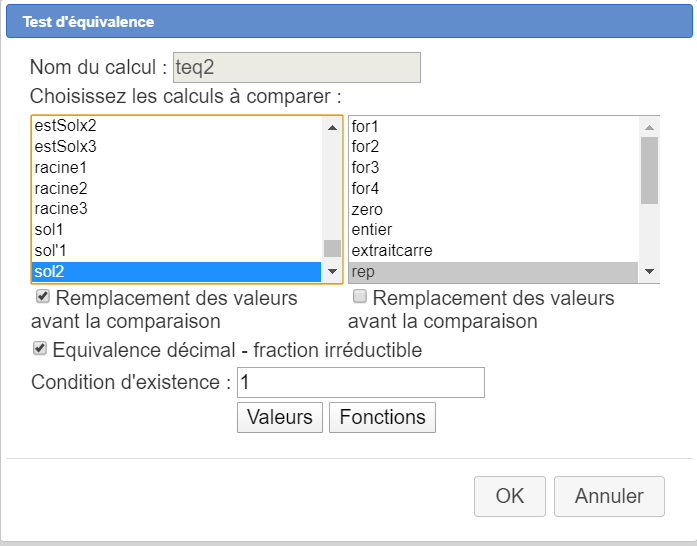697x546 pixels.
Task: Pick sol2 in the left list
Action: [x=51, y=271]
